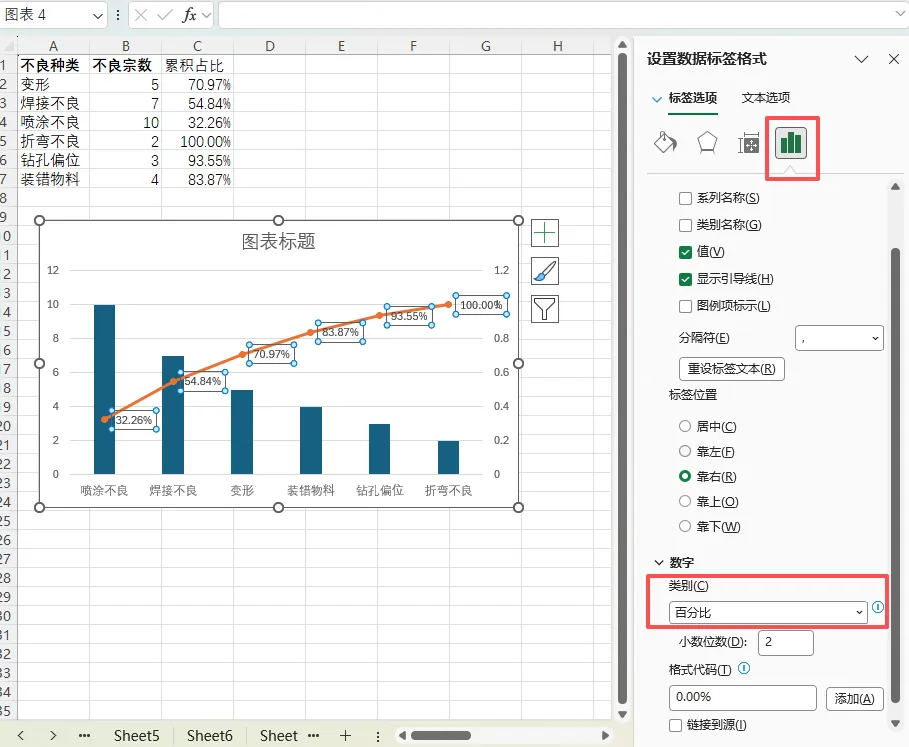909x747 pixels.
Task: Click the info icon beside the 类别 dropdown
Action: pos(878,607)
